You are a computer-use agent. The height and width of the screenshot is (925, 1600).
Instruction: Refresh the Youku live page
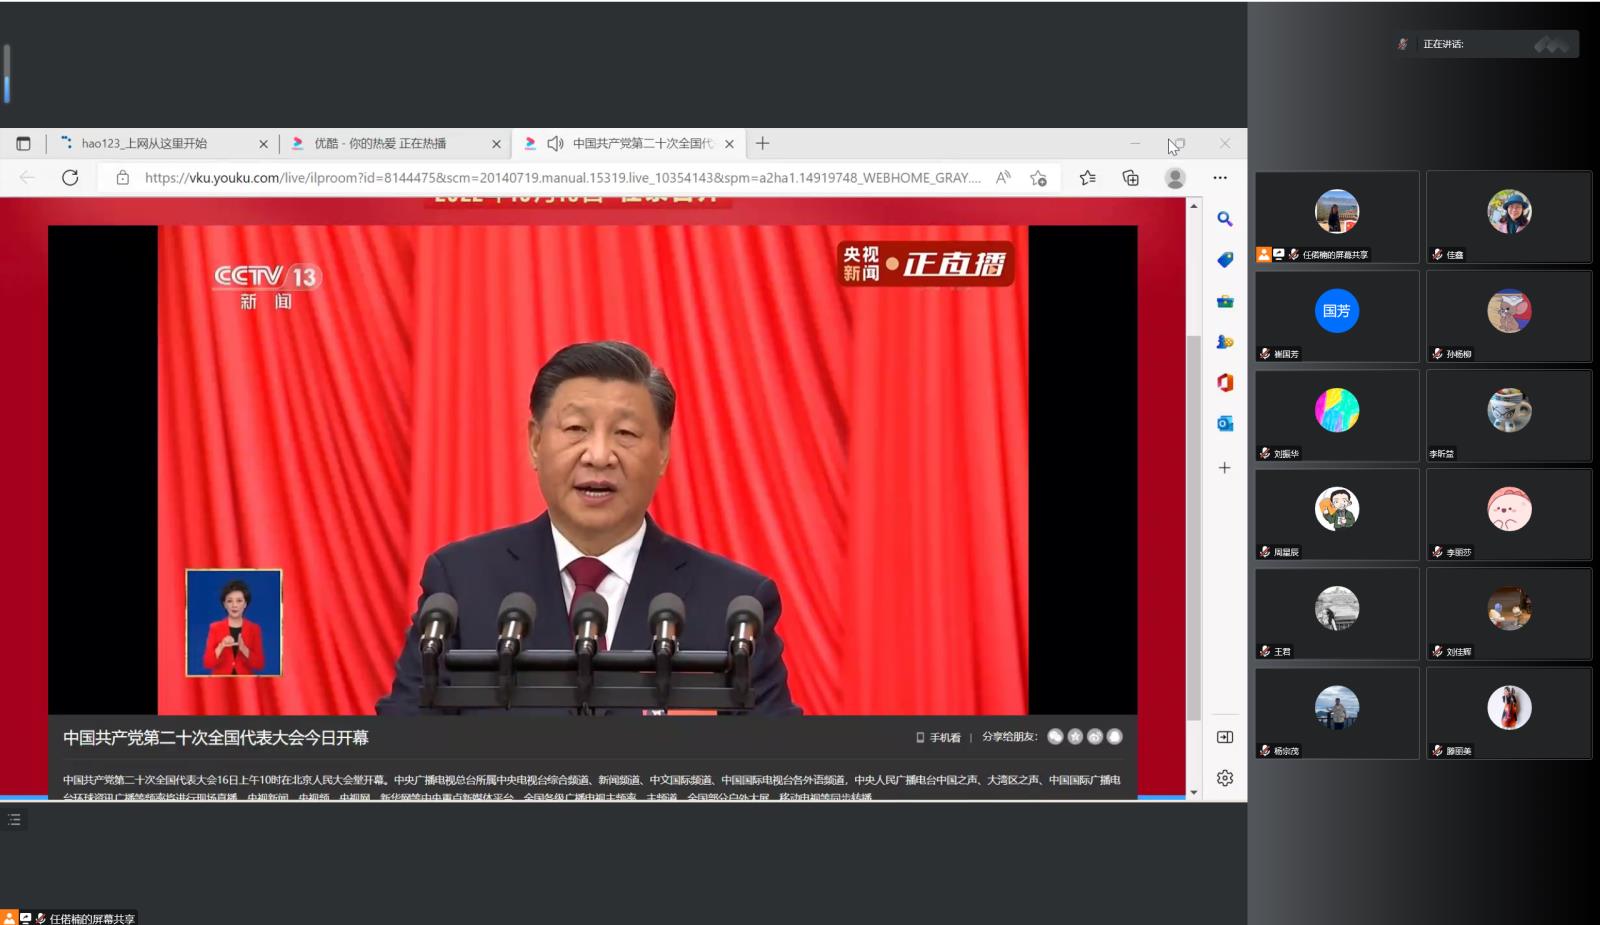[x=70, y=178]
